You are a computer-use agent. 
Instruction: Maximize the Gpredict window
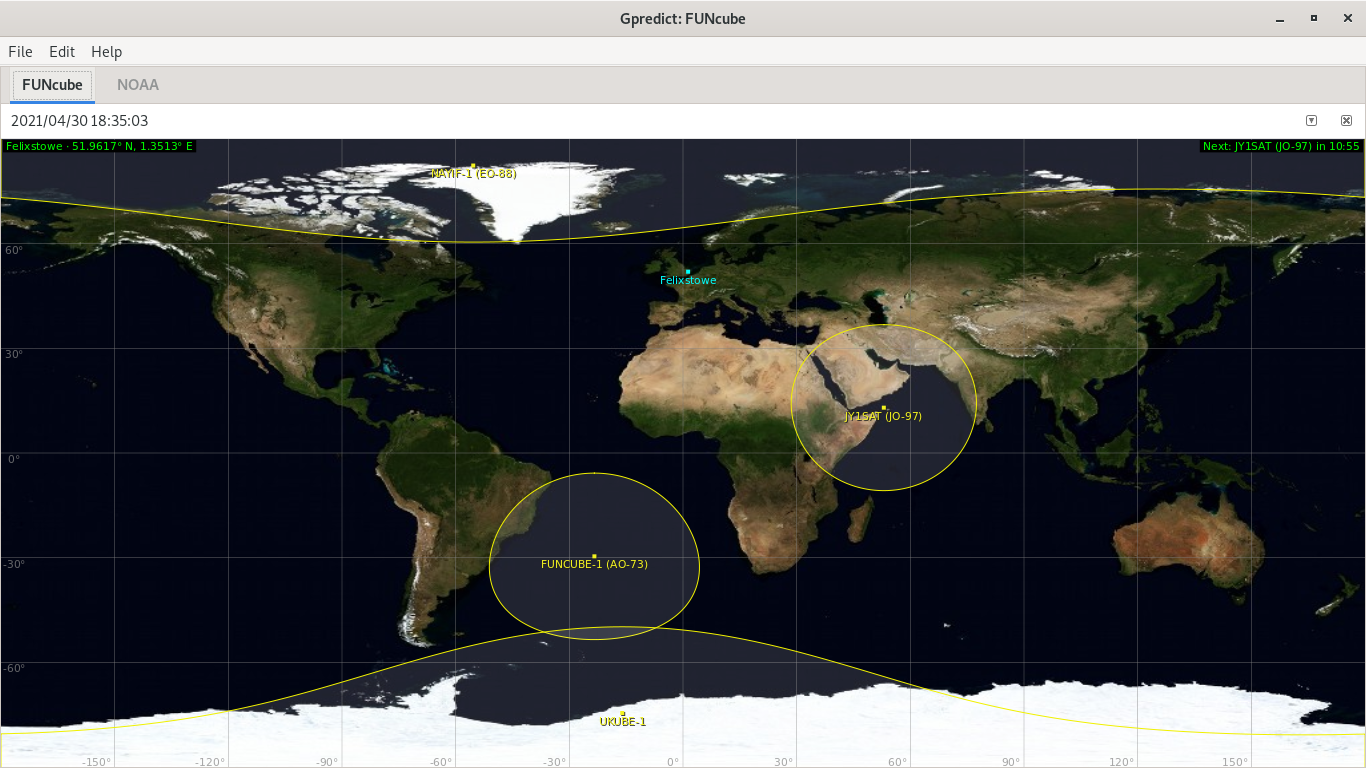[1313, 19]
